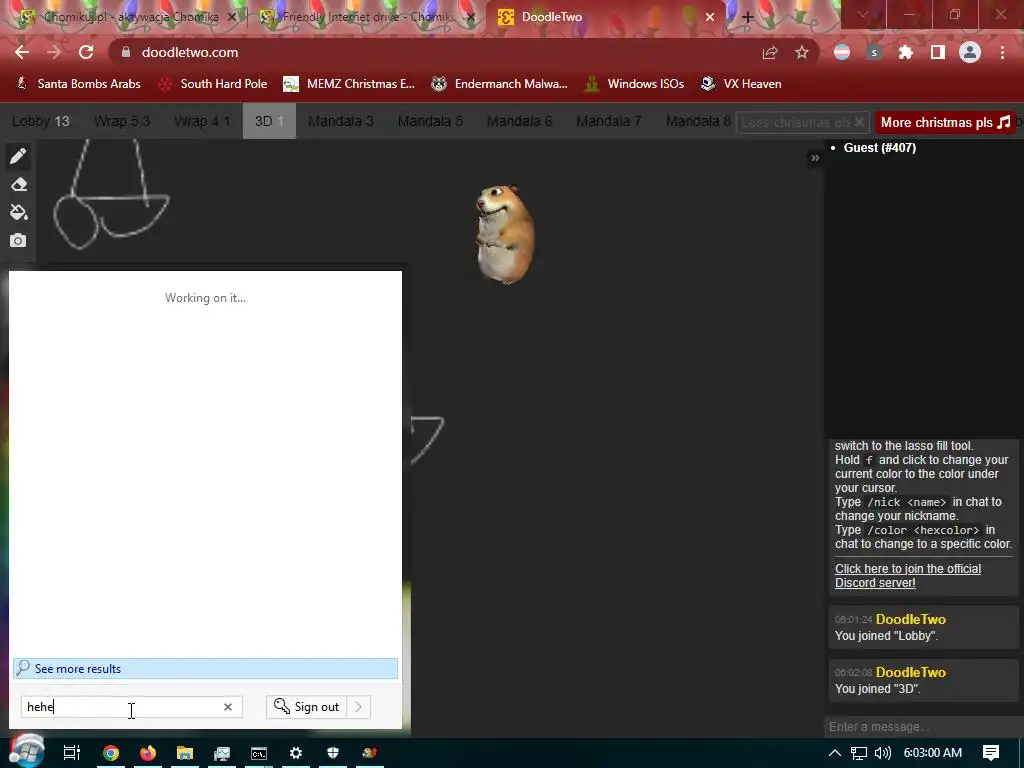Select the 3D room tab

[269, 121]
